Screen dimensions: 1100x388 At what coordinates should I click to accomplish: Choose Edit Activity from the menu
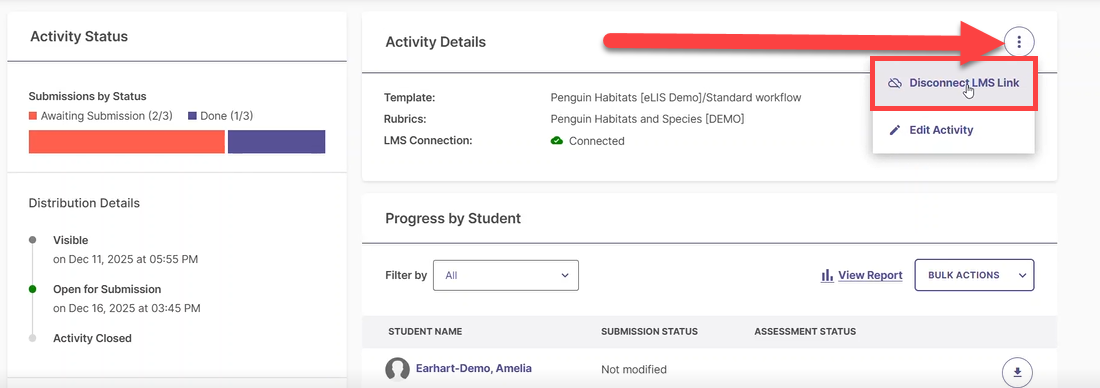[x=953, y=130]
